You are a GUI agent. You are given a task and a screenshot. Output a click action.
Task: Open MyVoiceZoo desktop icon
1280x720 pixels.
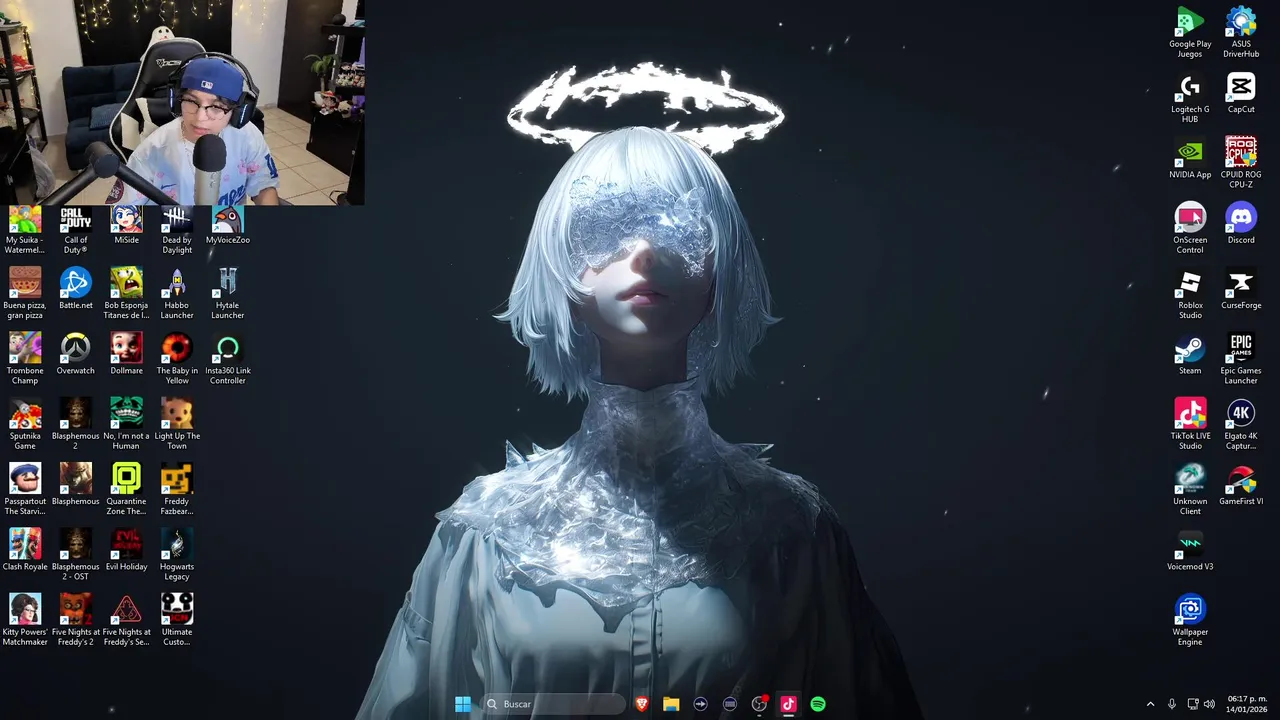click(x=228, y=226)
